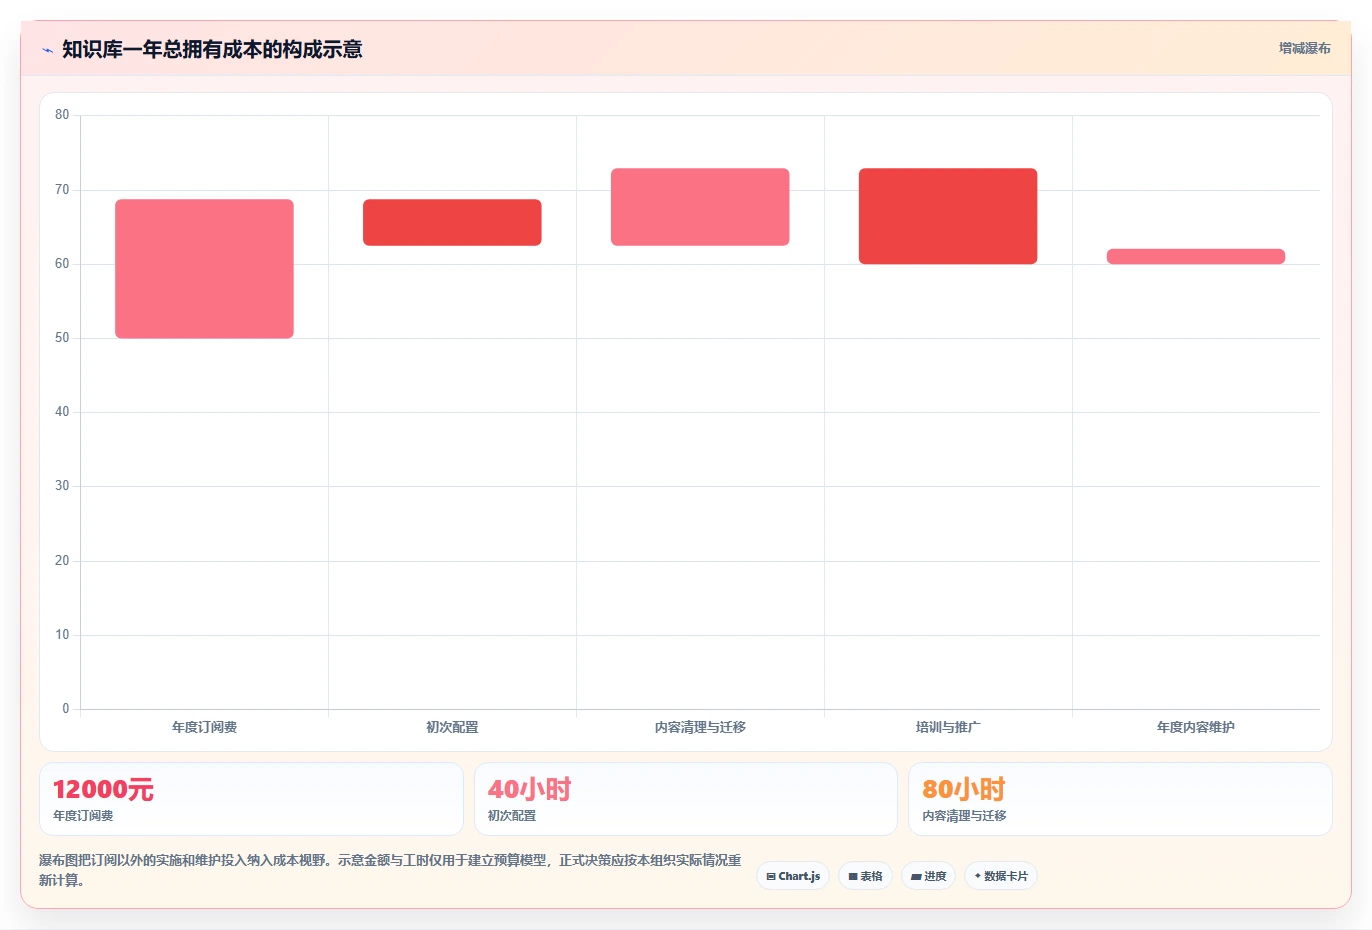Viewport: 1372px width, 930px height.
Task: Click the footnote paragraph starting 瀑布图把订阅以外
Action: [x=390, y=870]
